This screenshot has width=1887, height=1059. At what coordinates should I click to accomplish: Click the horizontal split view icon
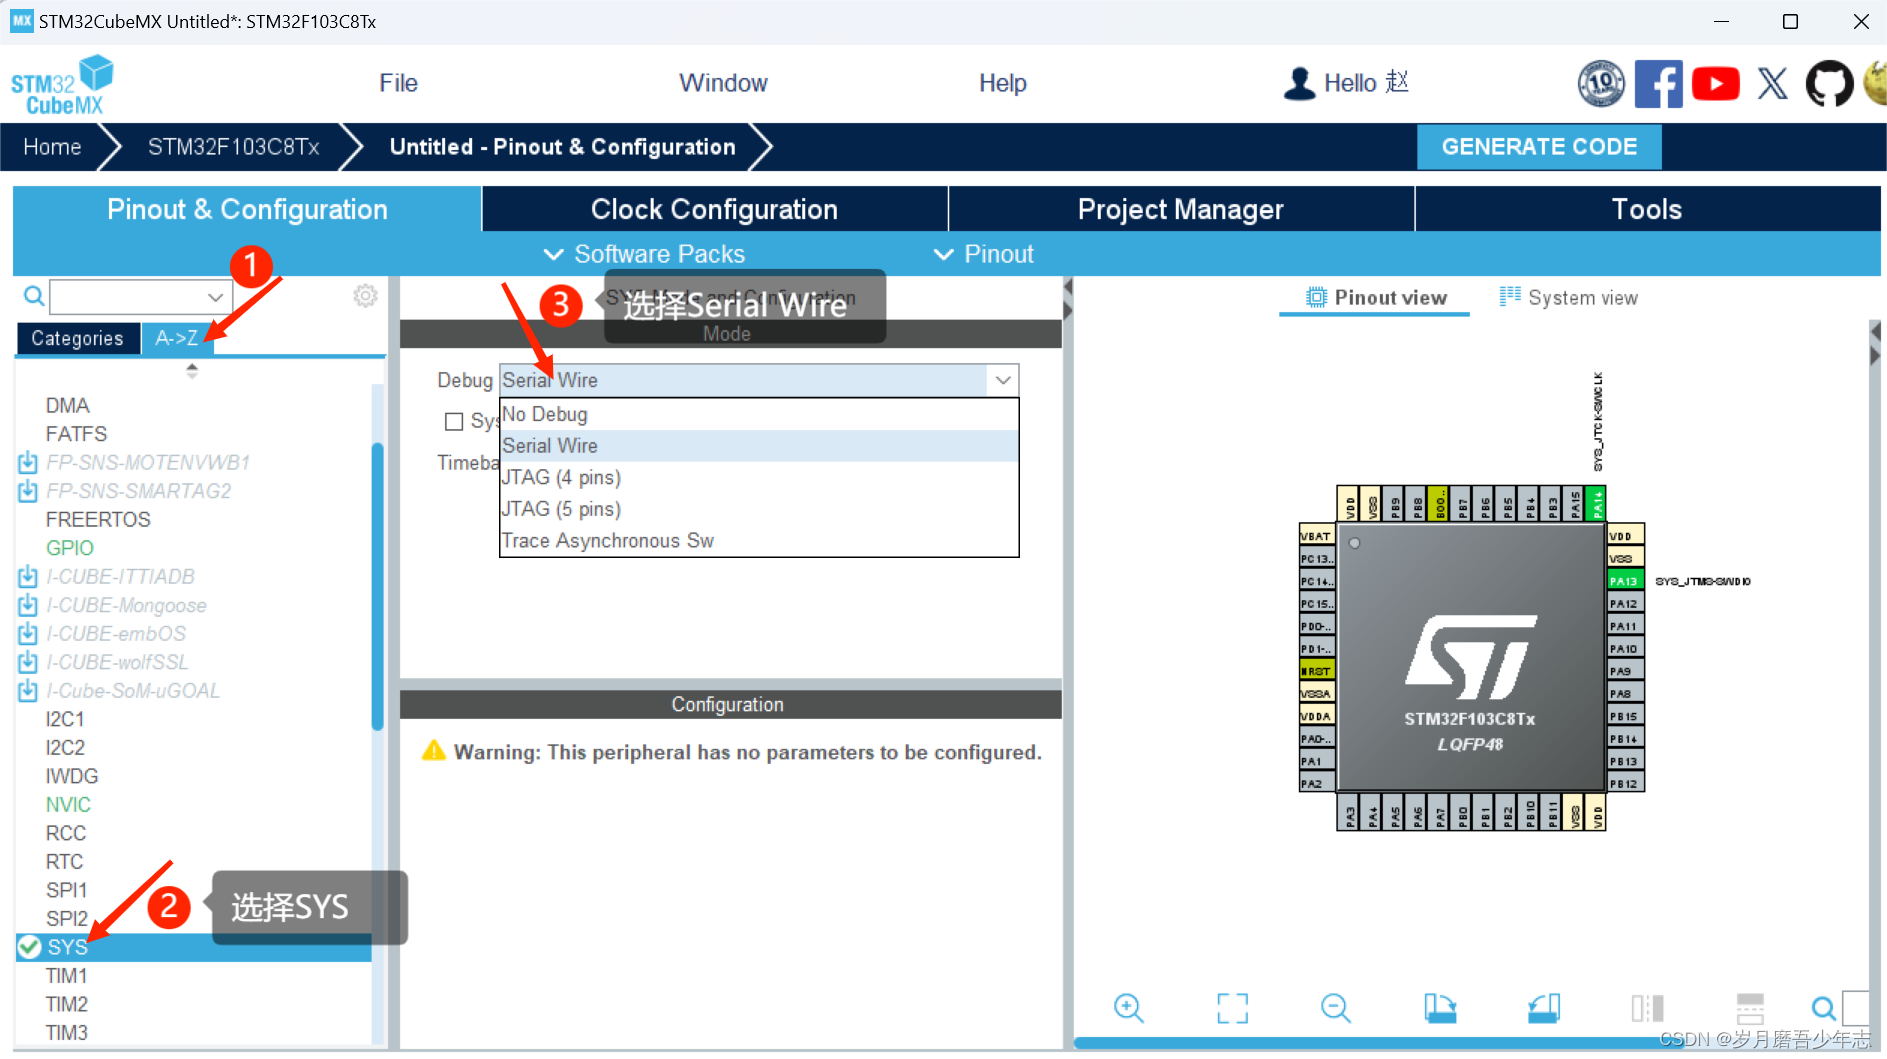[x=1750, y=1007]
